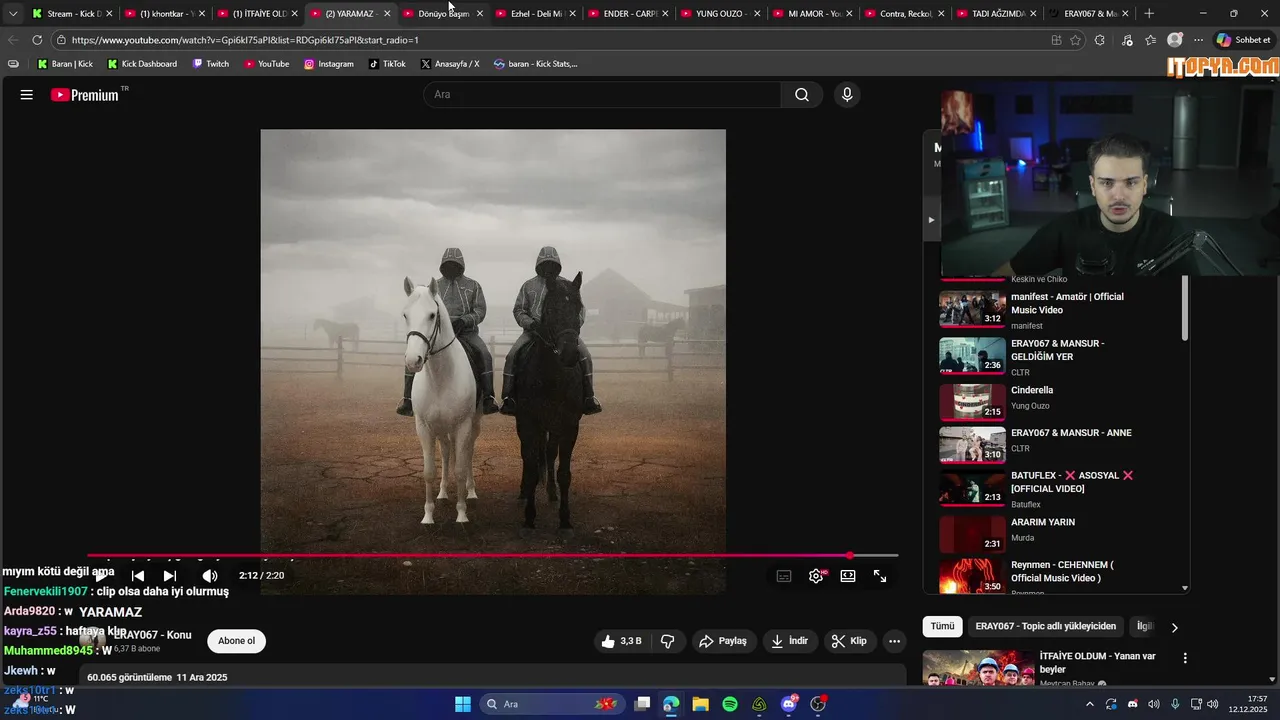The image size is (1280, 720).
Task: Switch to the MI AMOR tab
Action: click(814, 14)
